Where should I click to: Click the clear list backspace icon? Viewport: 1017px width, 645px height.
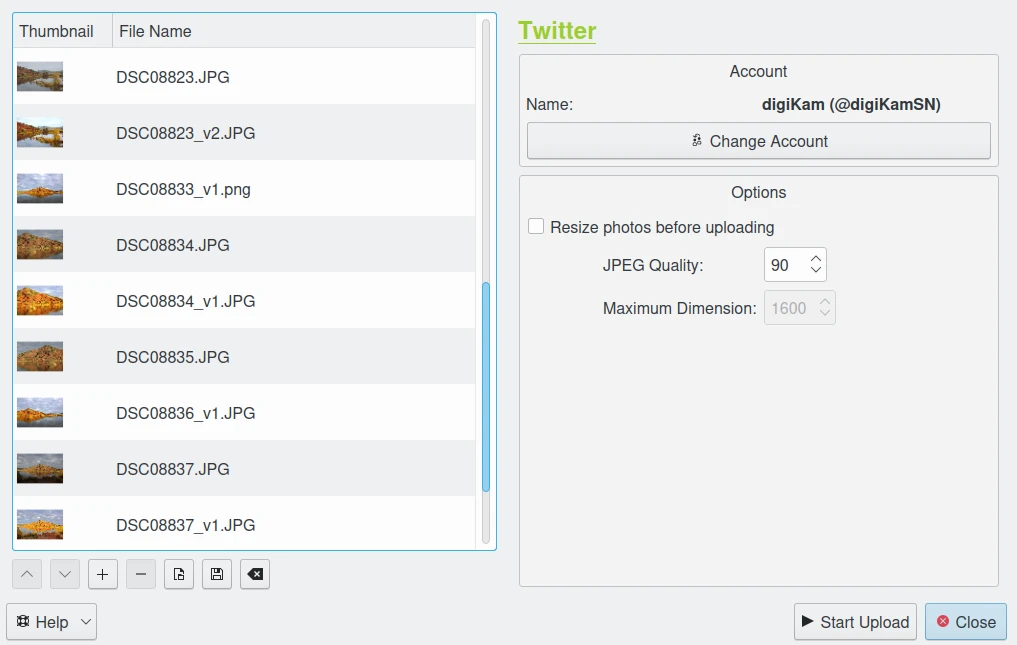(255, 574)
